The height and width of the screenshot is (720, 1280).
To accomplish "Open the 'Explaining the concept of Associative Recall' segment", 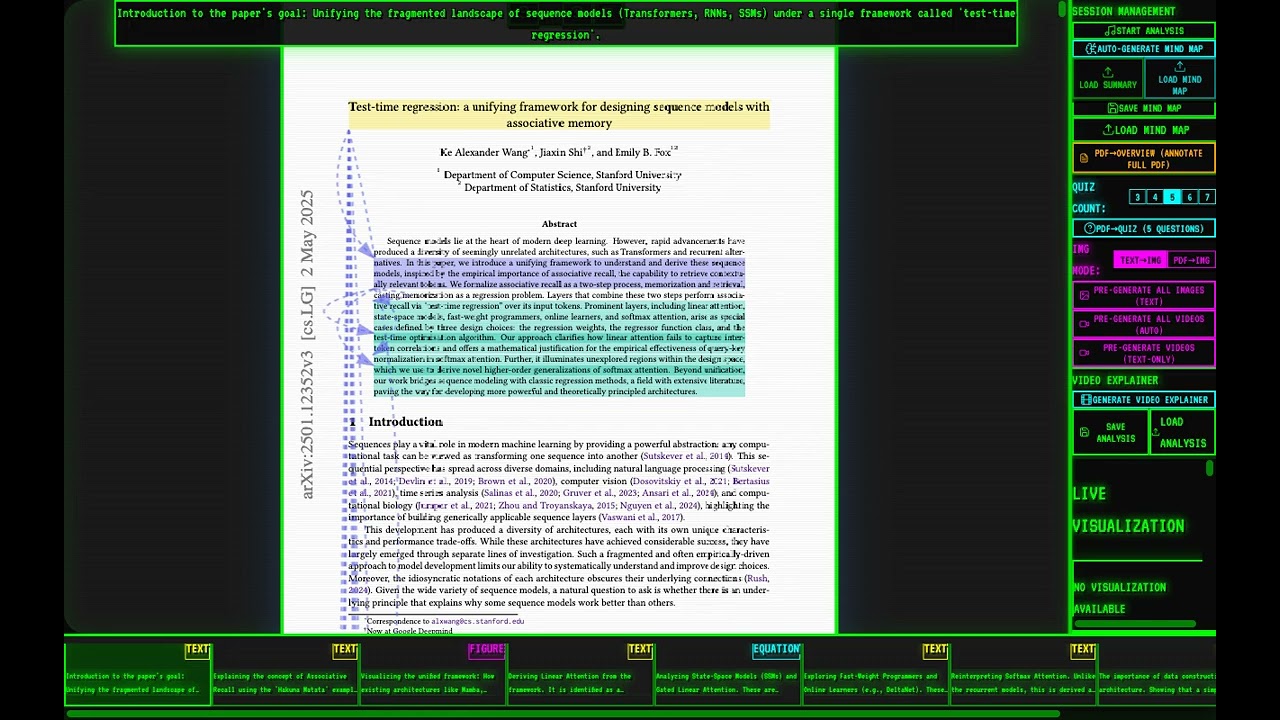I will 286,673.
